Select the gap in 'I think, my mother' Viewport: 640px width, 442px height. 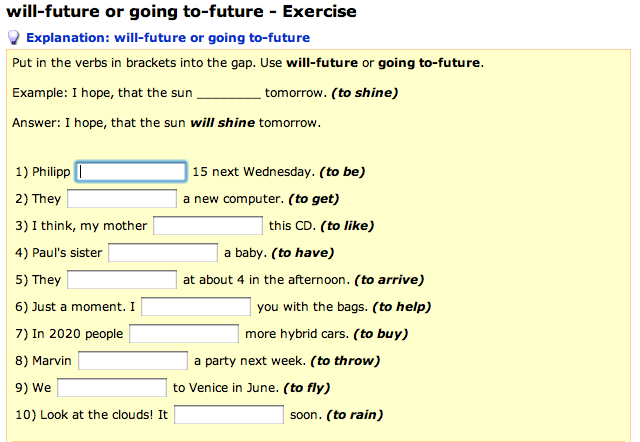tap(208, 226)
